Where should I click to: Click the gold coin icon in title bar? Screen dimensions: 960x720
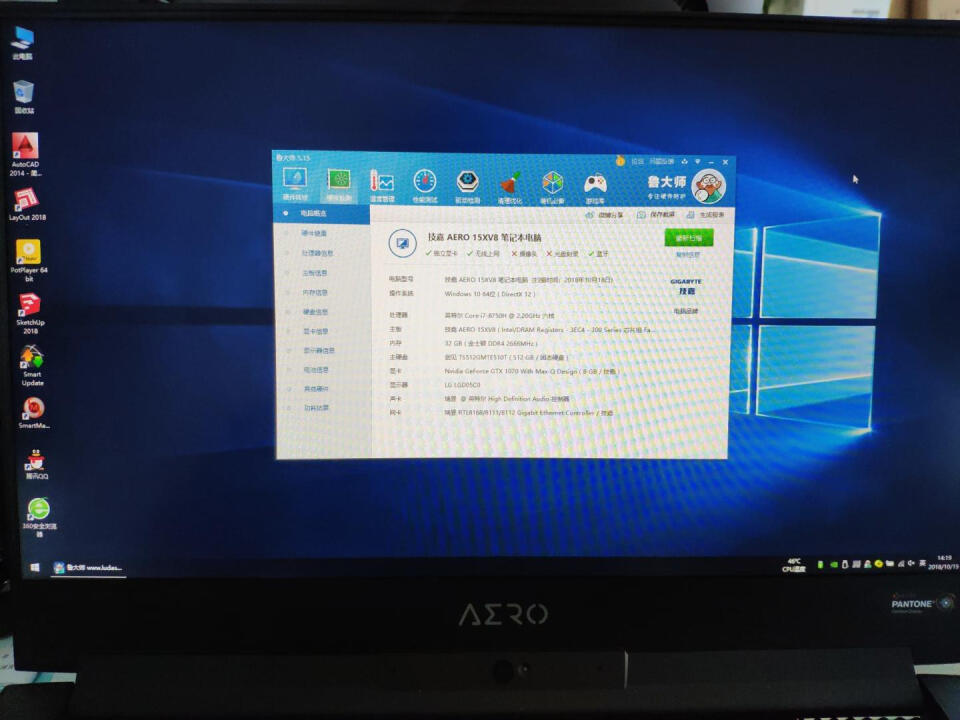(x=620, y=161)
